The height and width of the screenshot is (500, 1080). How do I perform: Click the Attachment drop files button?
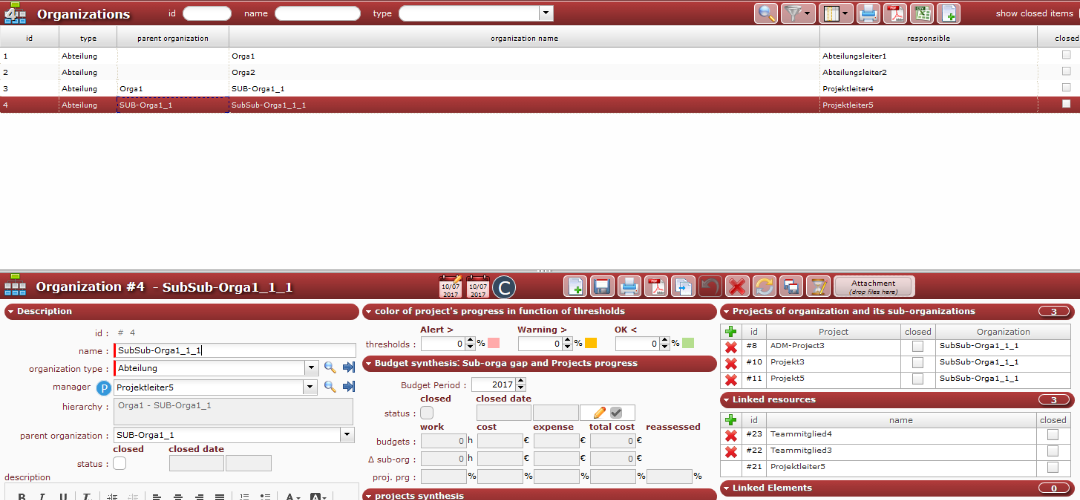point(873,287)
